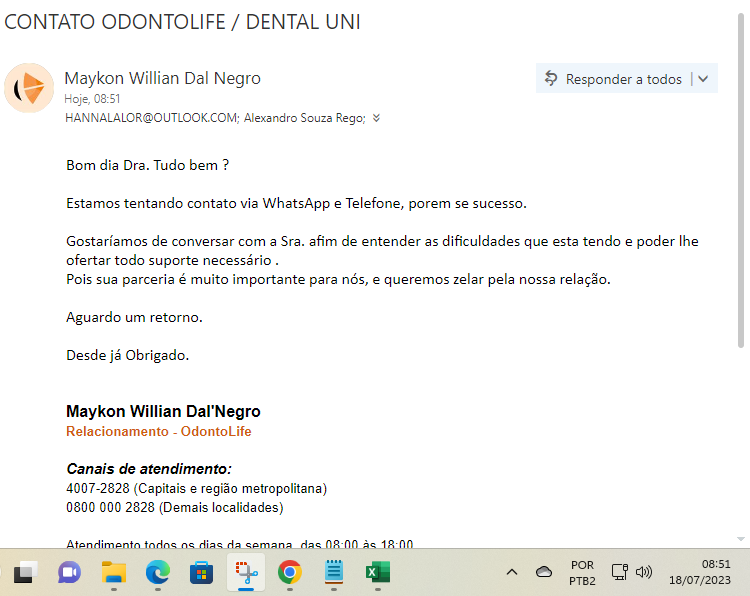Open the purple video chat app in taskbar
The width and height of the screenshot is (750, 596).
tap(69, 572)
